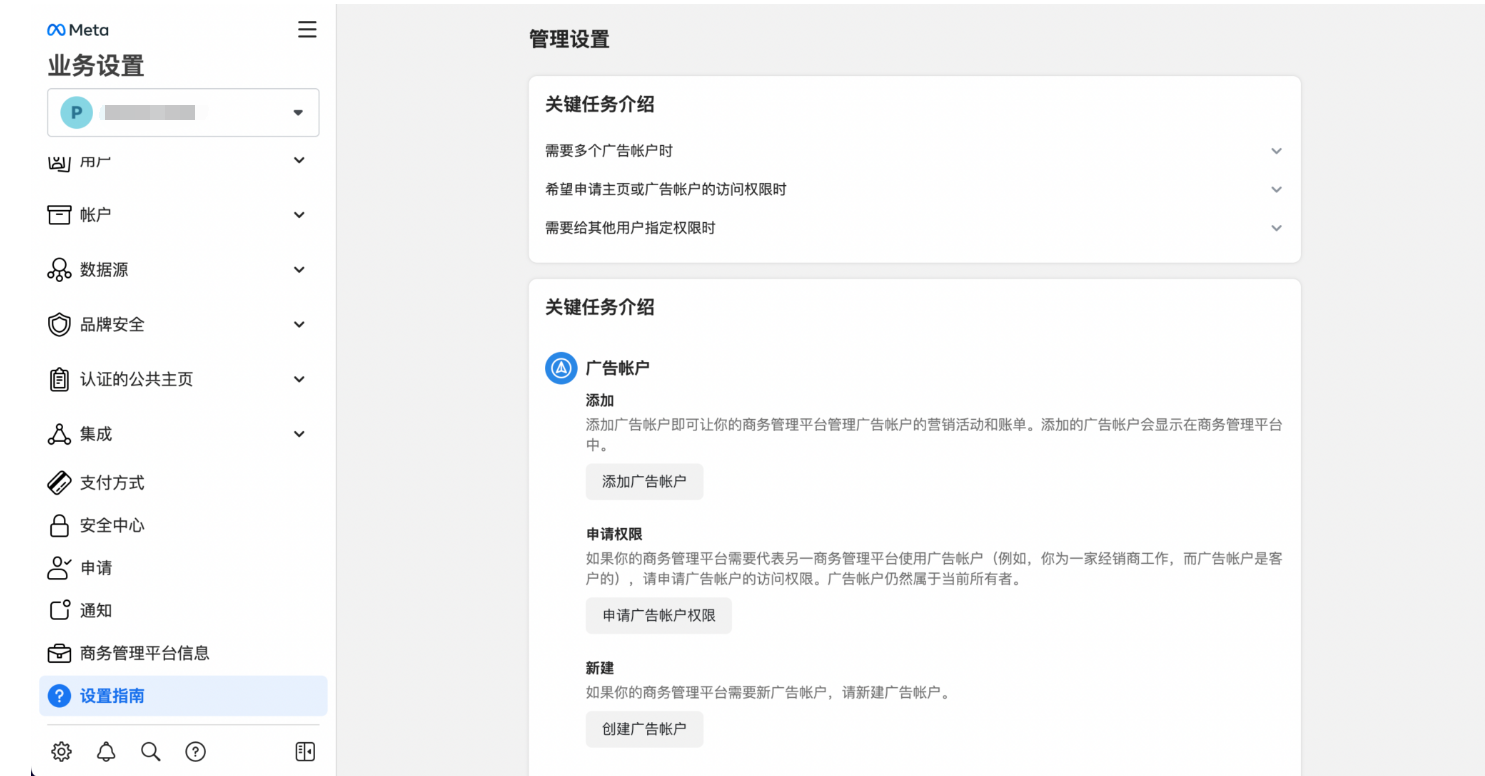The height and width of the screenshot is (776, 1485).
Task: Open 集成 menu item
Action: (183, 434)
